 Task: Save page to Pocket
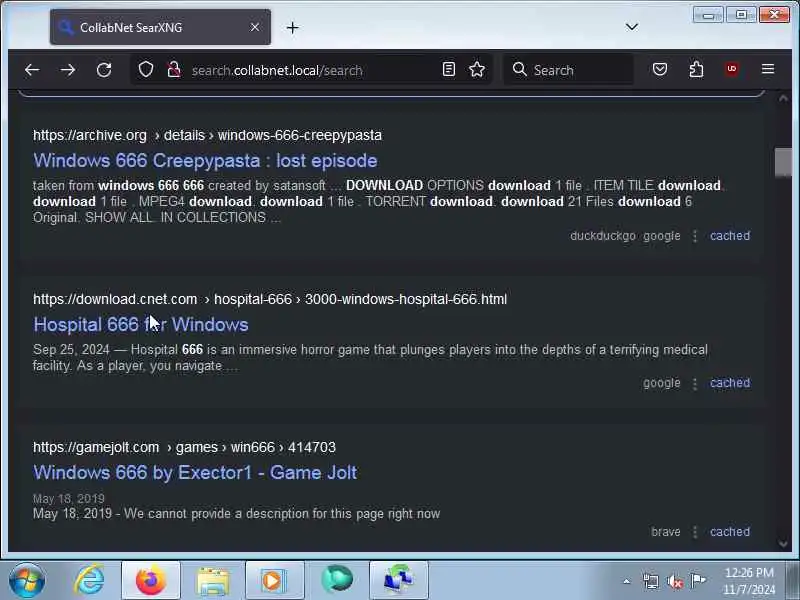point(660,69)
